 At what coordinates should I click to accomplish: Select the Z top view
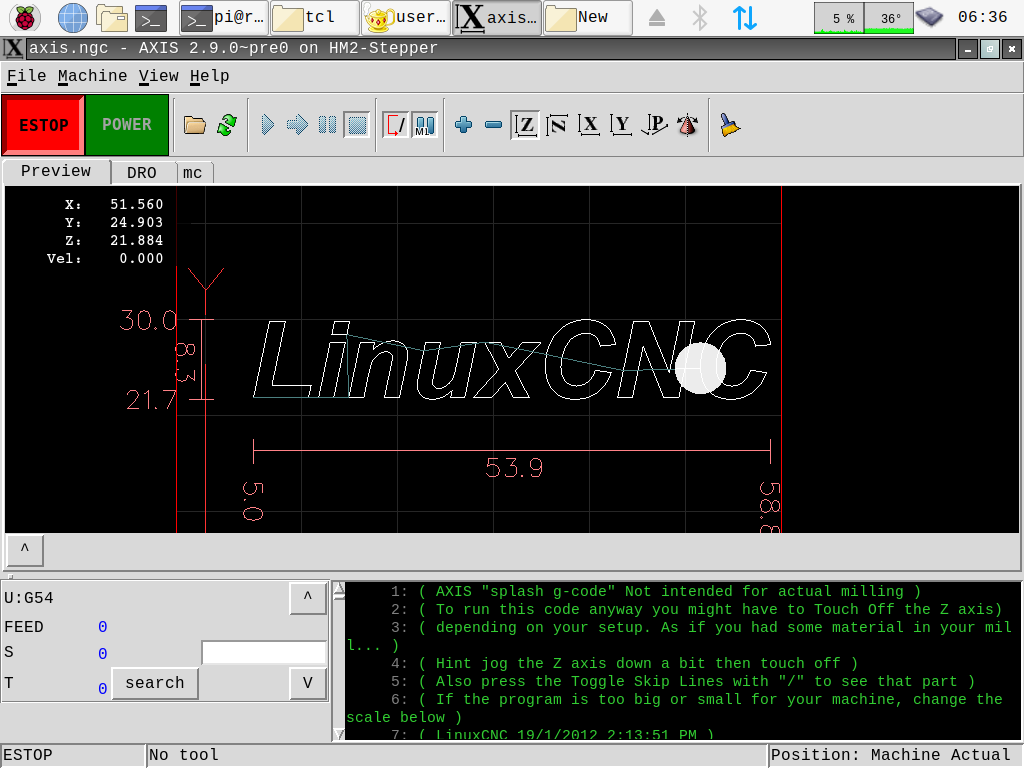point(525,125)
